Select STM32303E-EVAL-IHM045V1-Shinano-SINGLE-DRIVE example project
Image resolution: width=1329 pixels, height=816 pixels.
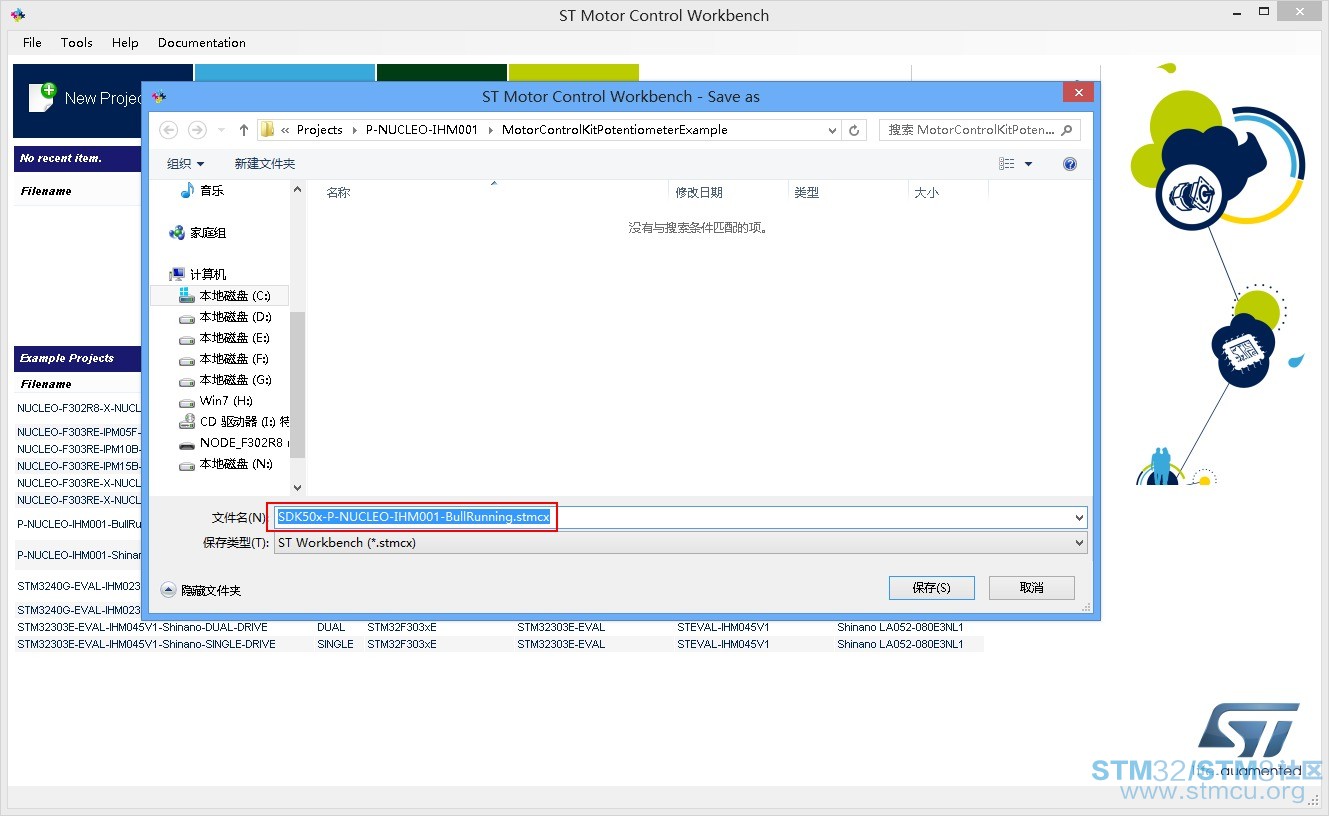pyautogui.click(x=146, y=645)
